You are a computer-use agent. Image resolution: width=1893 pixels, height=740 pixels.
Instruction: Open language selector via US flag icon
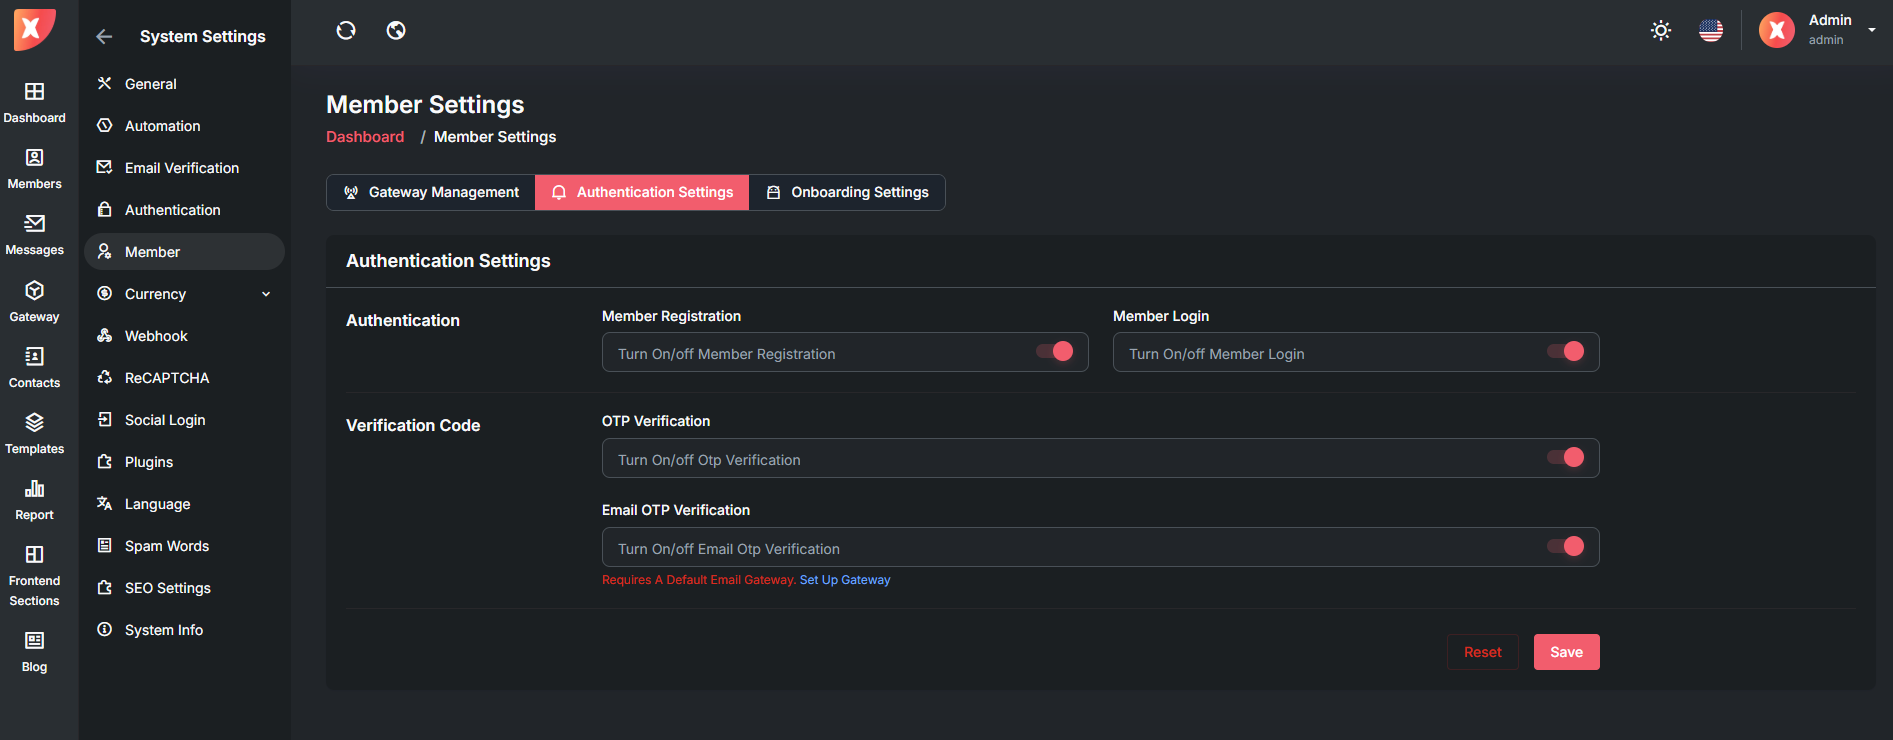(1711, 31)
